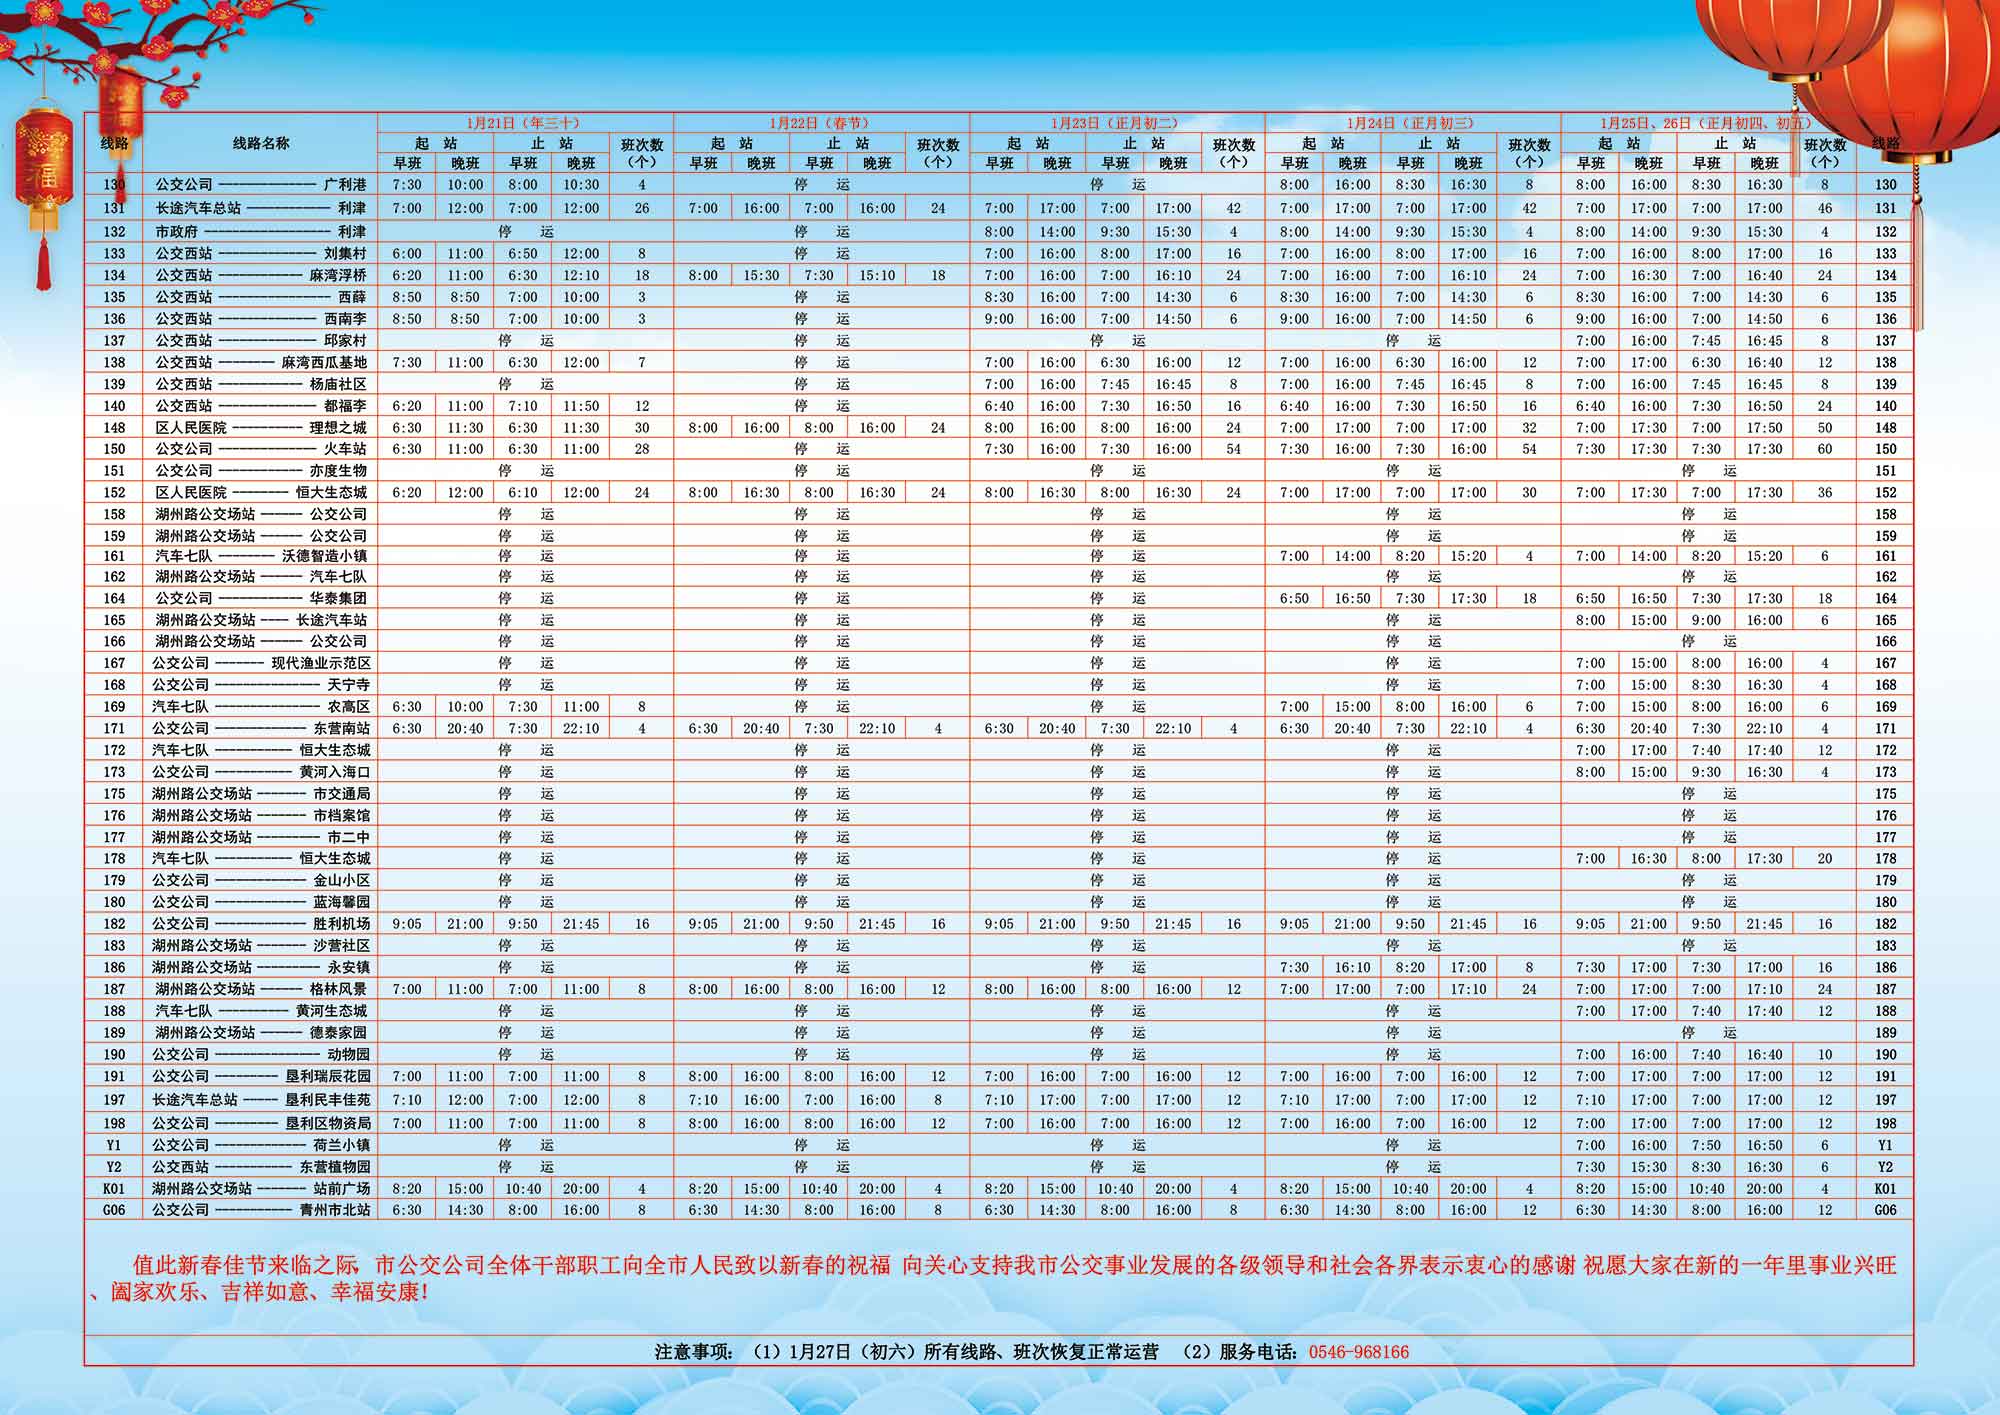Click route name 公交公司—青州市北站

pos(260,1210)
